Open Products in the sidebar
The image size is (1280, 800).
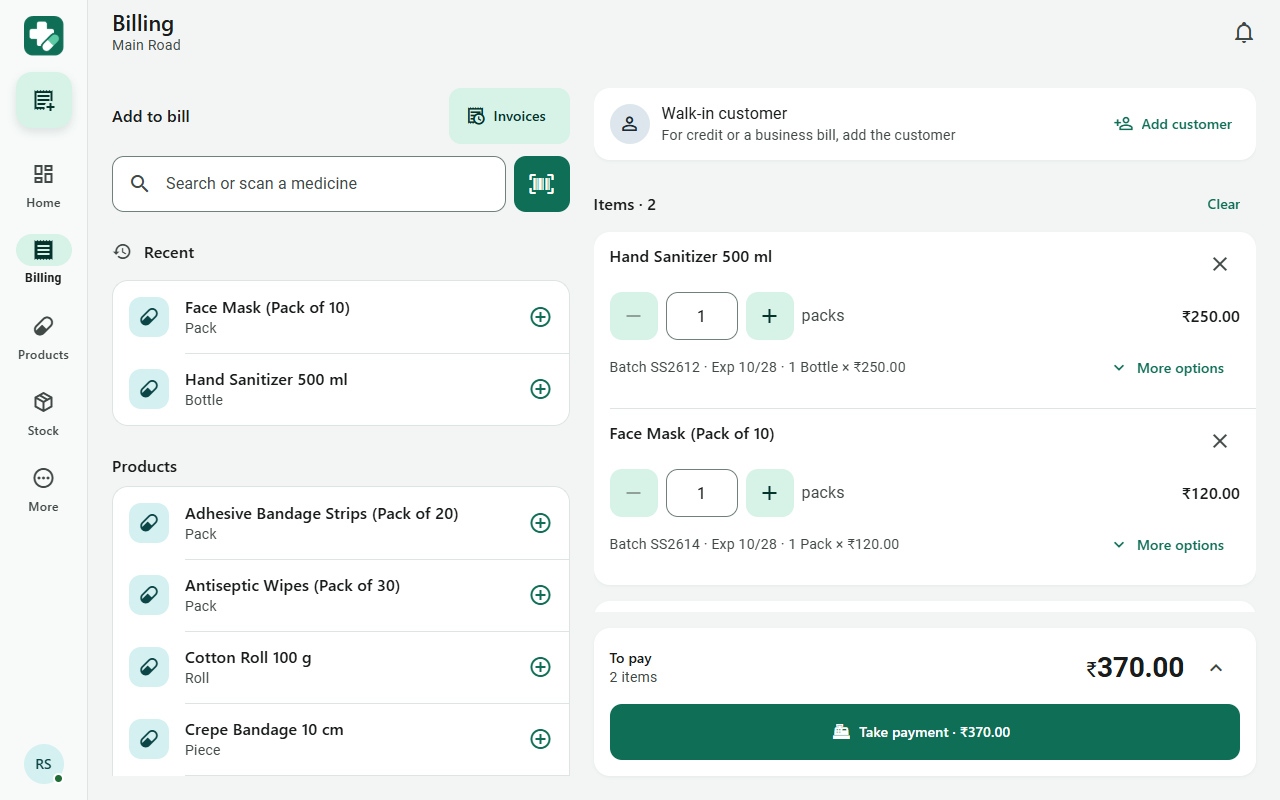(43, 338)
